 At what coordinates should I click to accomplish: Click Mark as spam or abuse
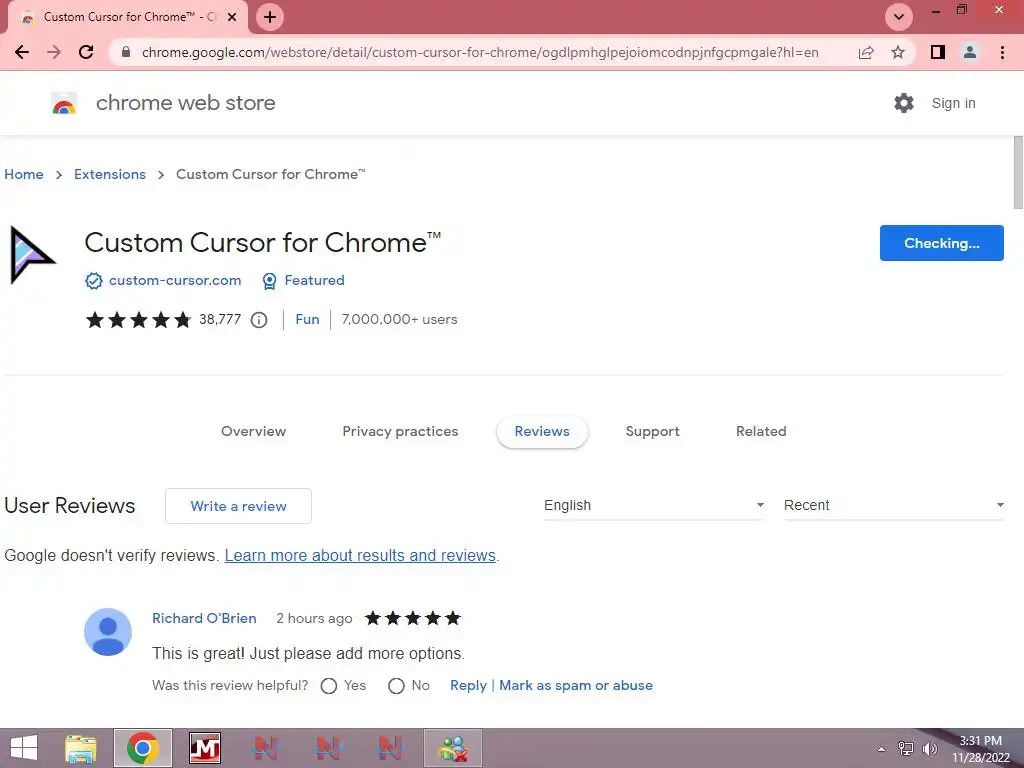576,686
